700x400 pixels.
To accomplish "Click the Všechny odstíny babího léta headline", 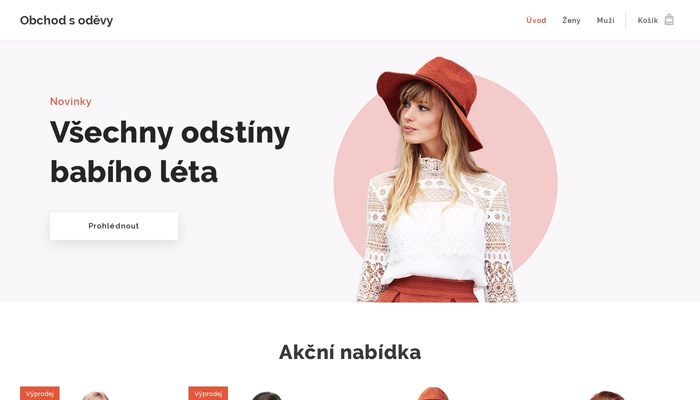I will (170, 152).
